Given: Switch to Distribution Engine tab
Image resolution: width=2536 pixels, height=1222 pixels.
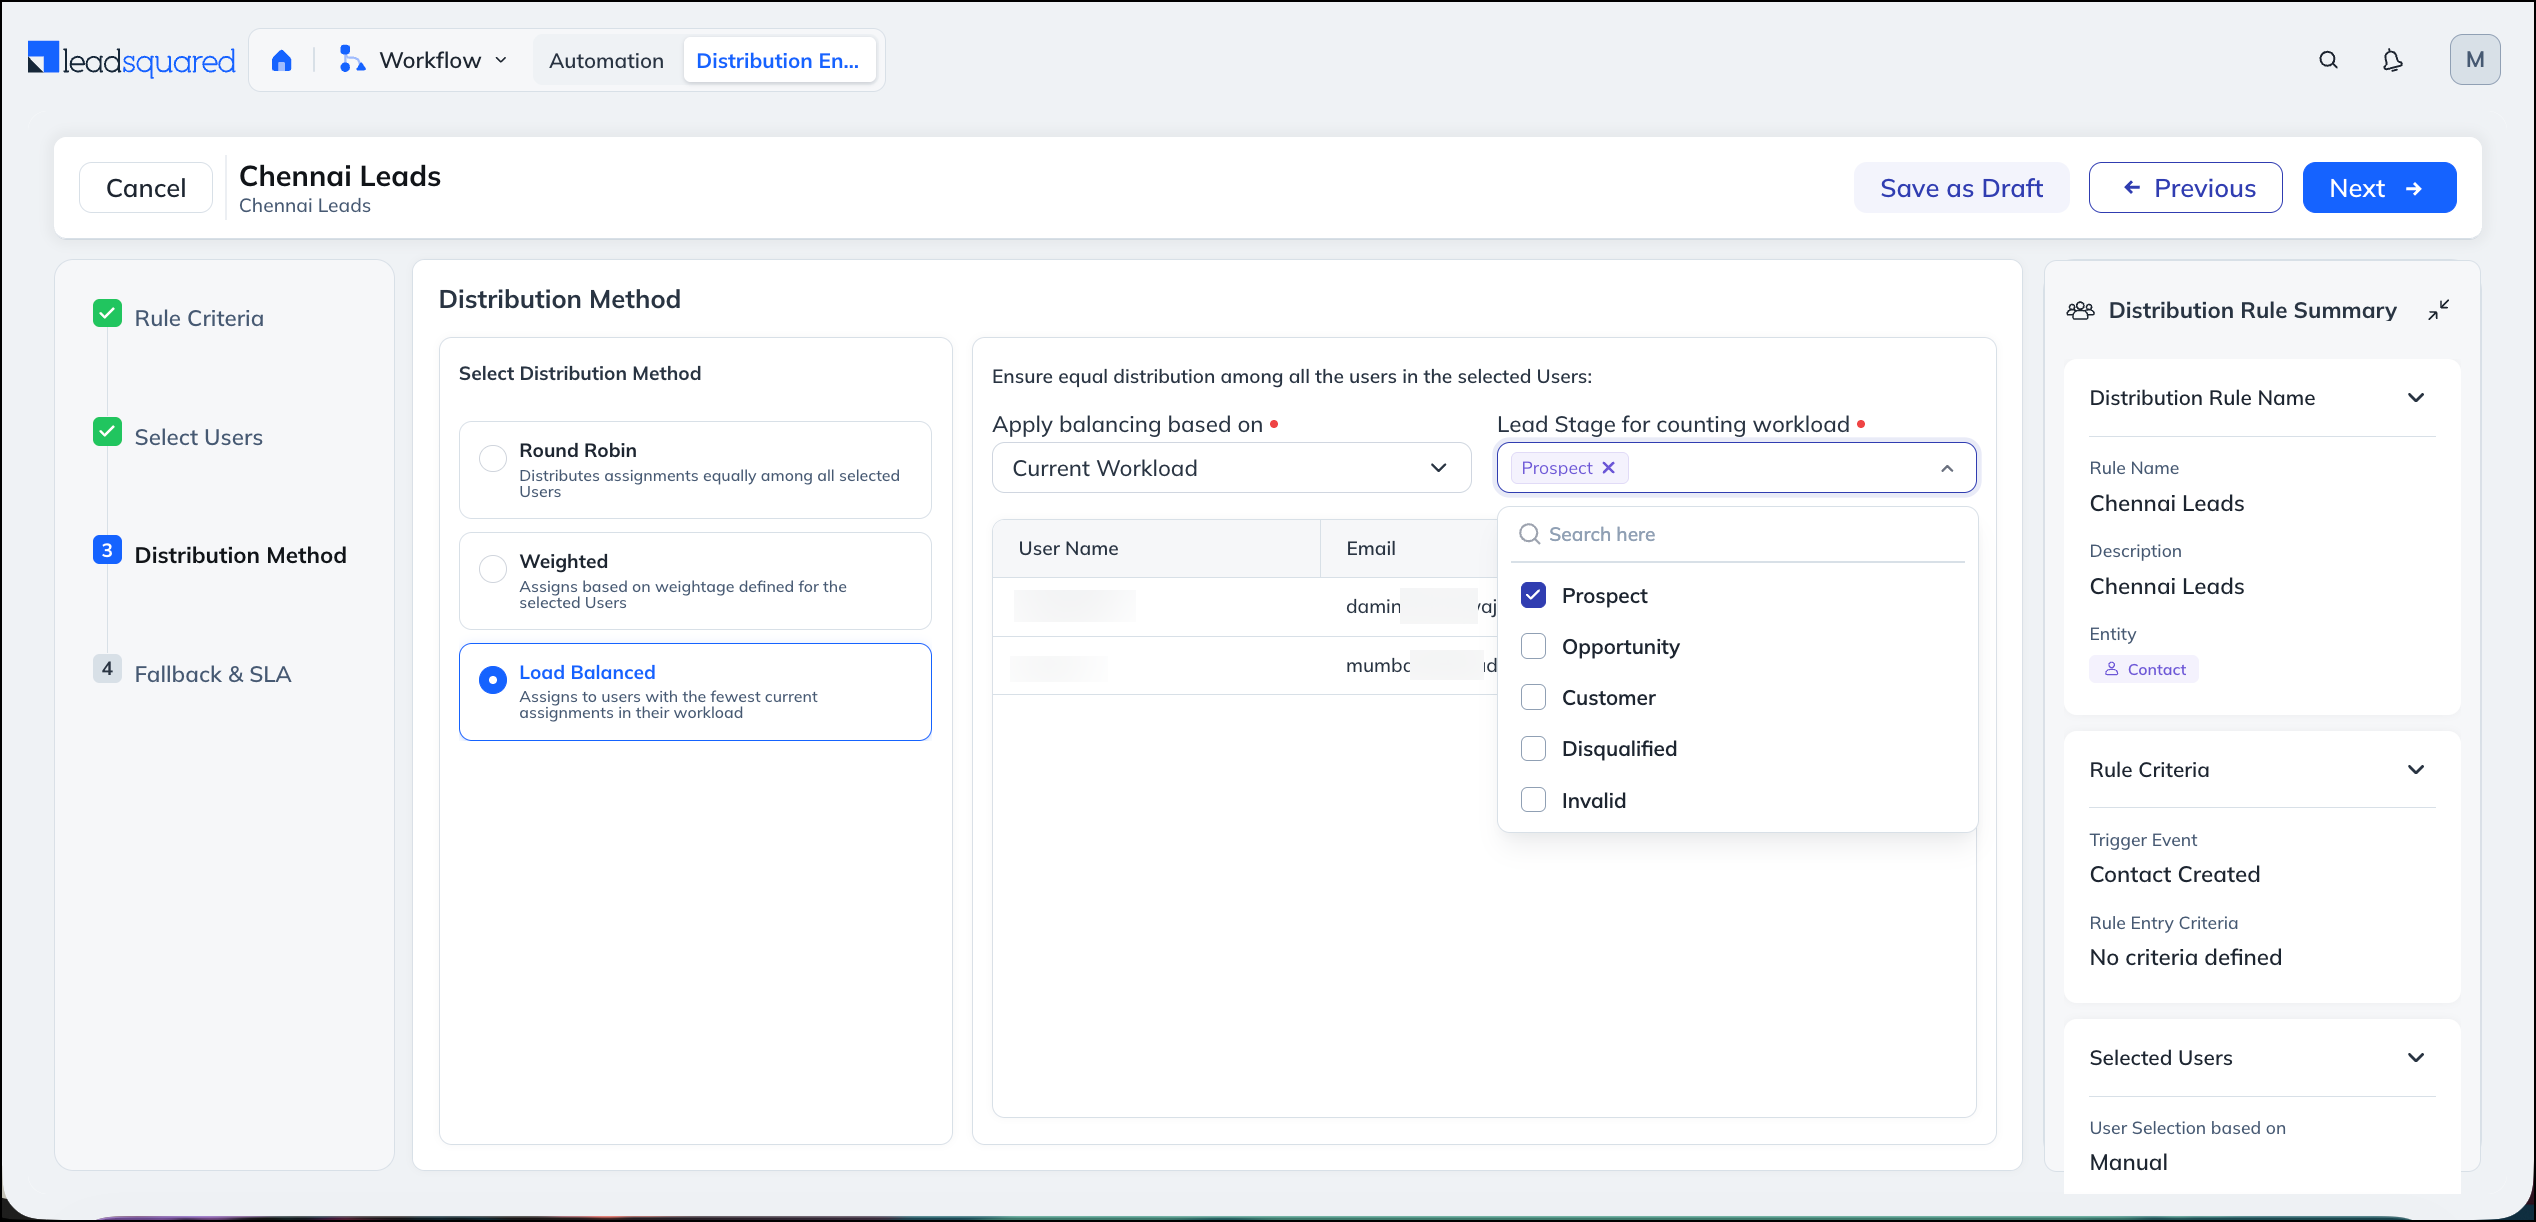Looking at the screenshot, I should 778,61.
